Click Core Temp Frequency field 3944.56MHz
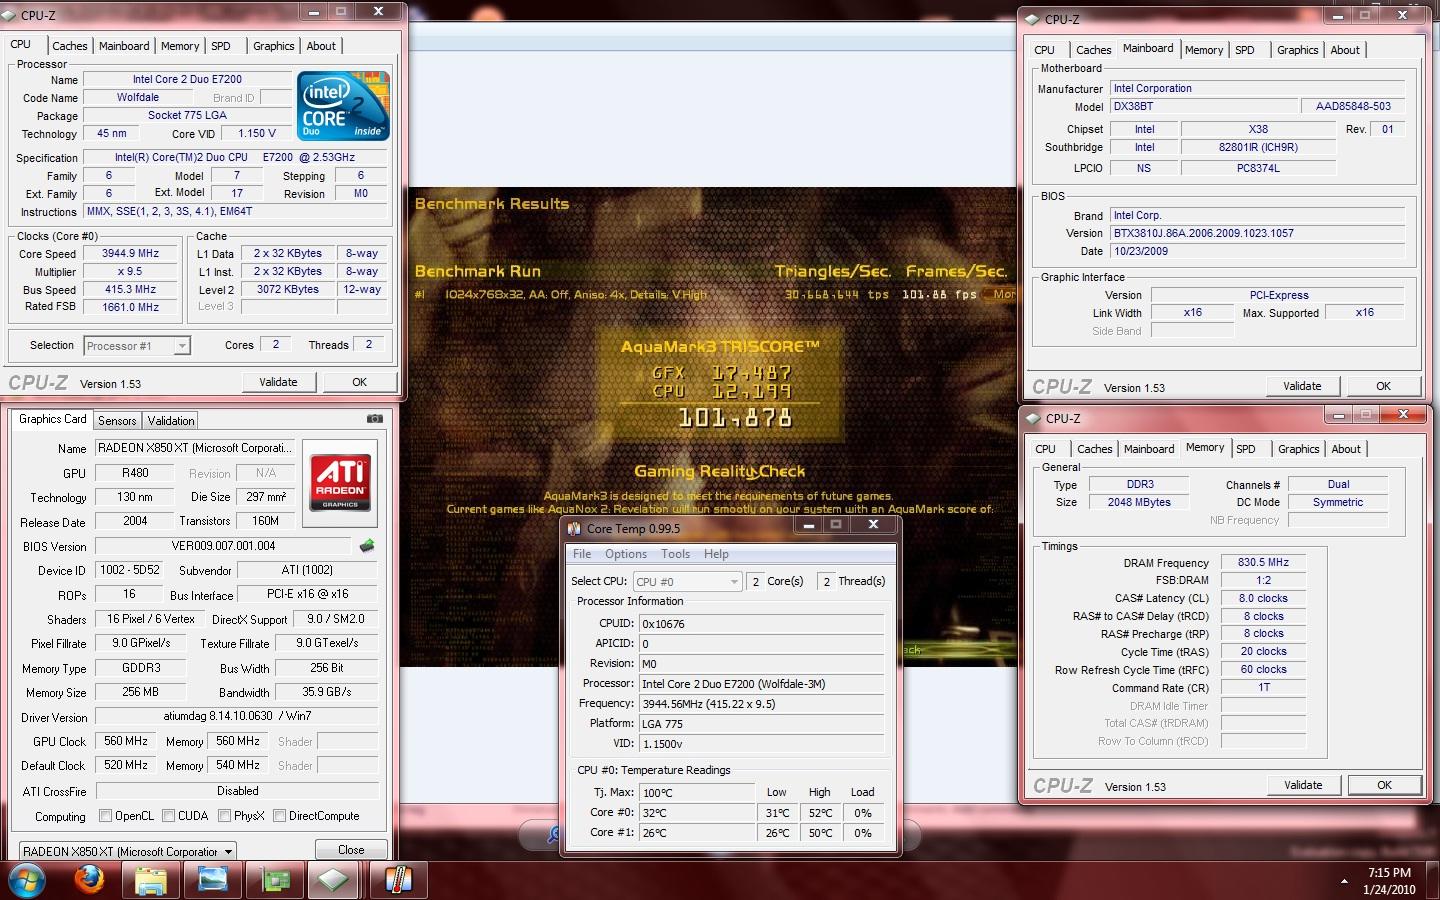Screen dimensions: 1440x900 click(761, 704)
